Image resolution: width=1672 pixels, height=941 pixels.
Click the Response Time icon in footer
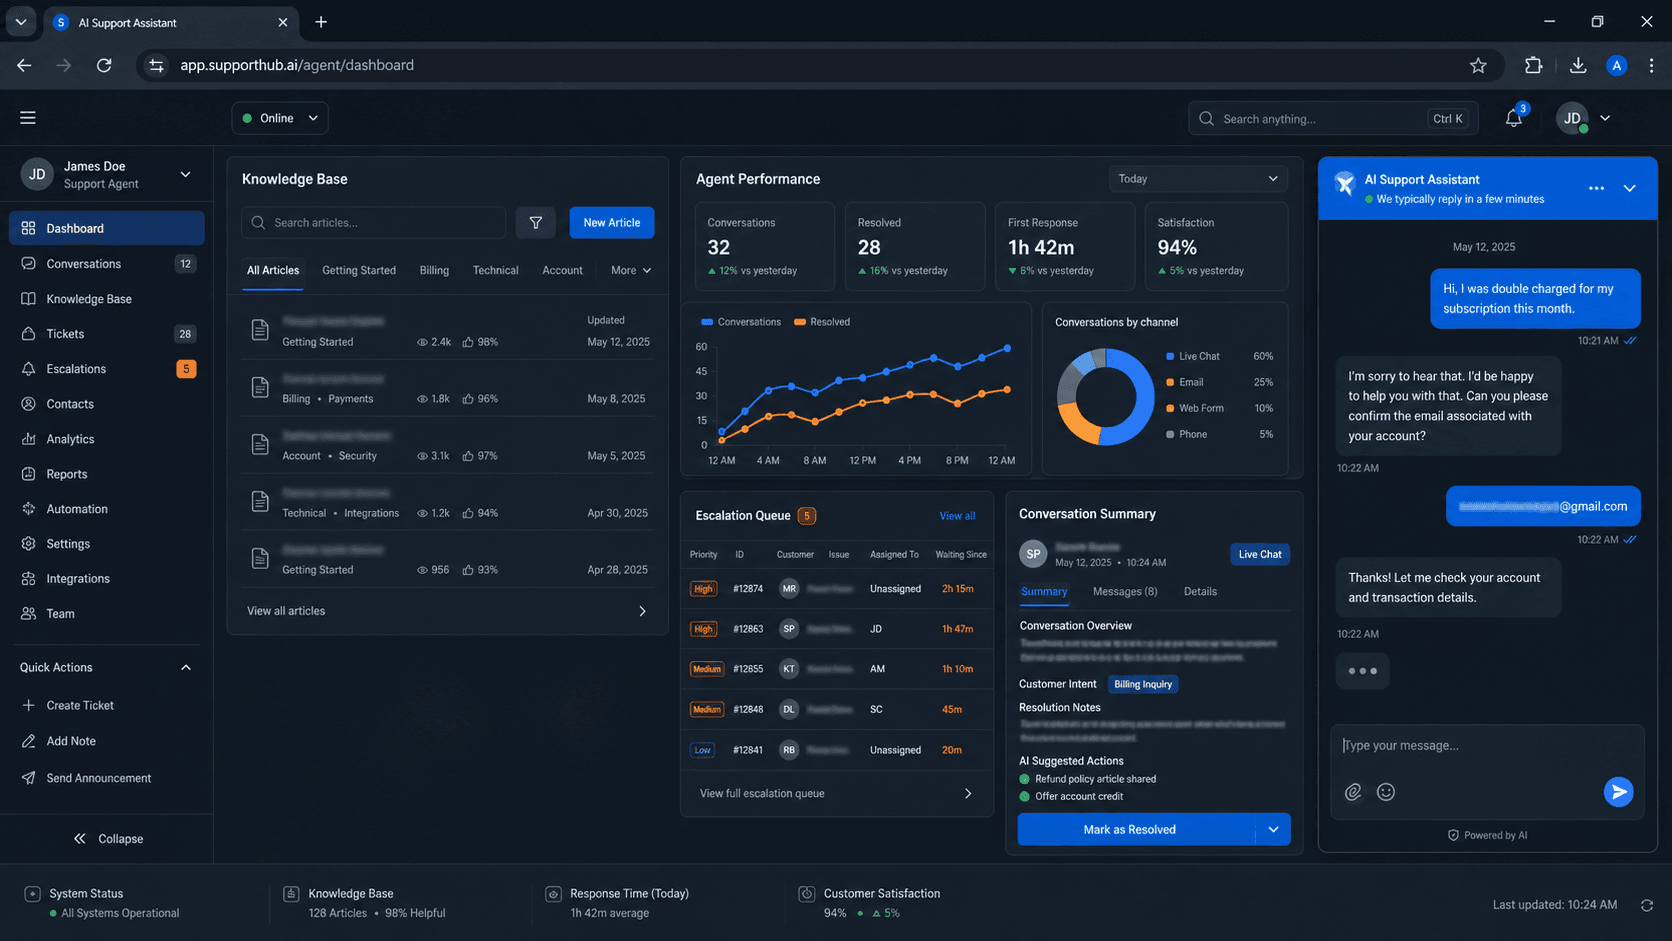pos(553,894)
